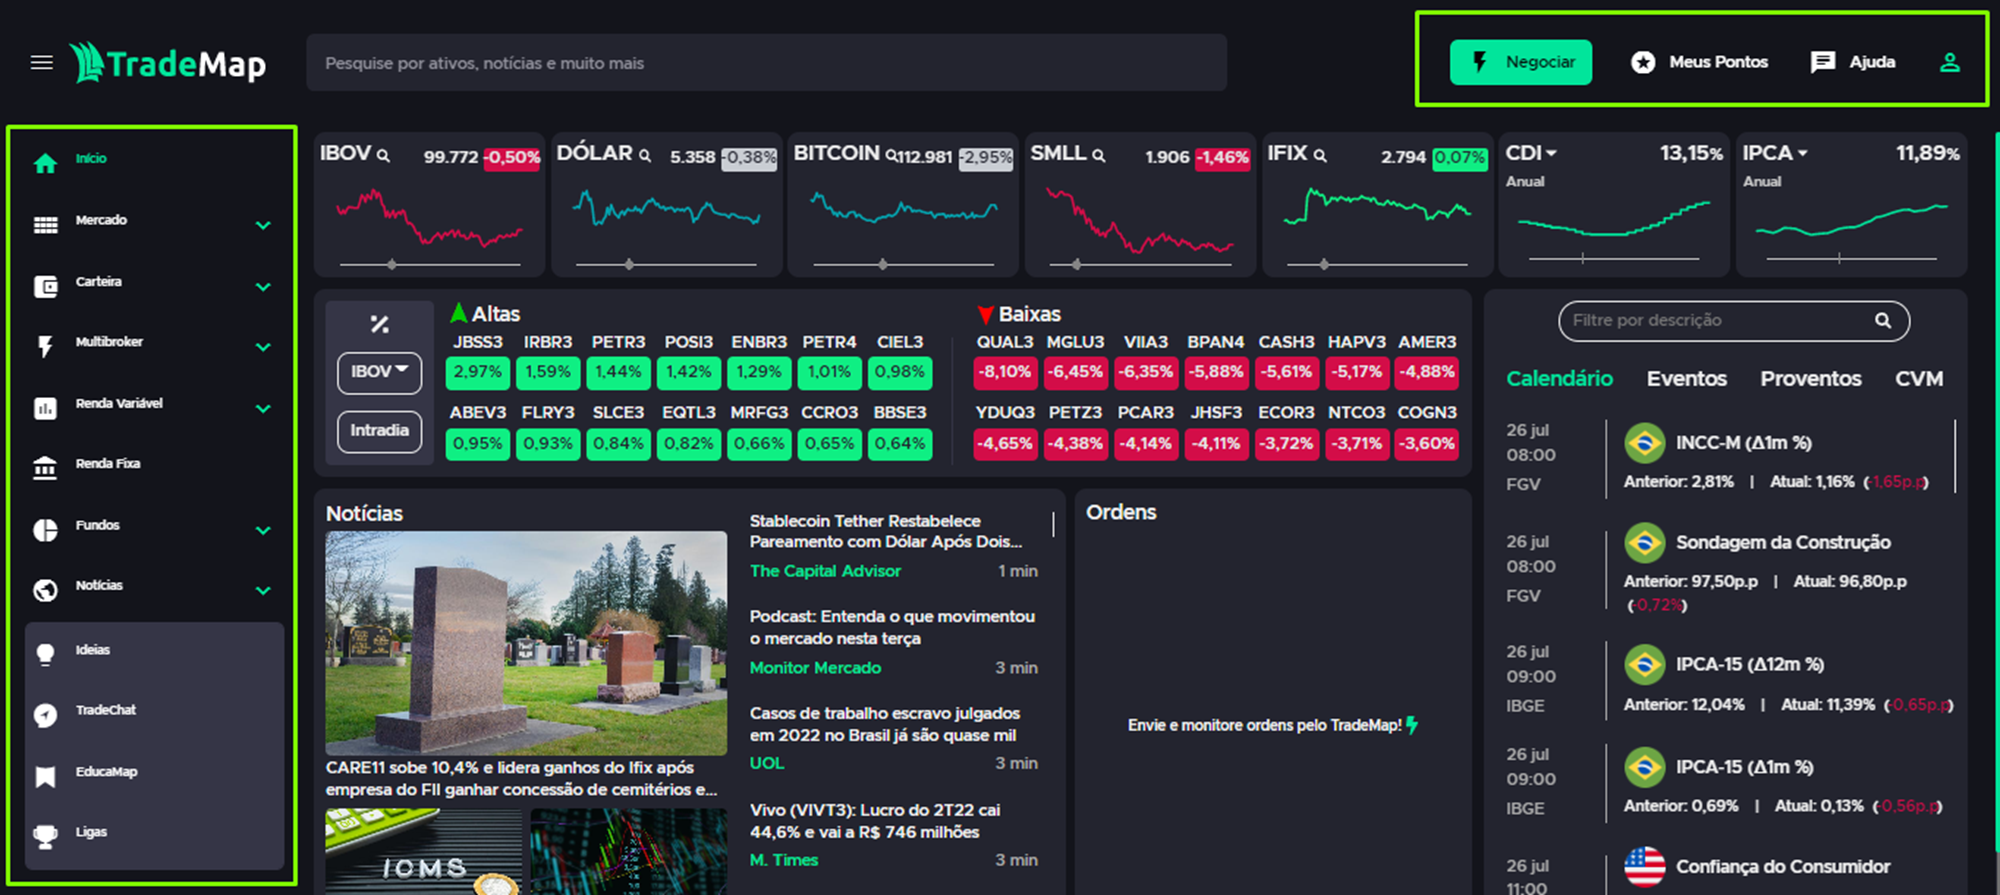Click the DÓLAR magnifier icon

[645, 156]
